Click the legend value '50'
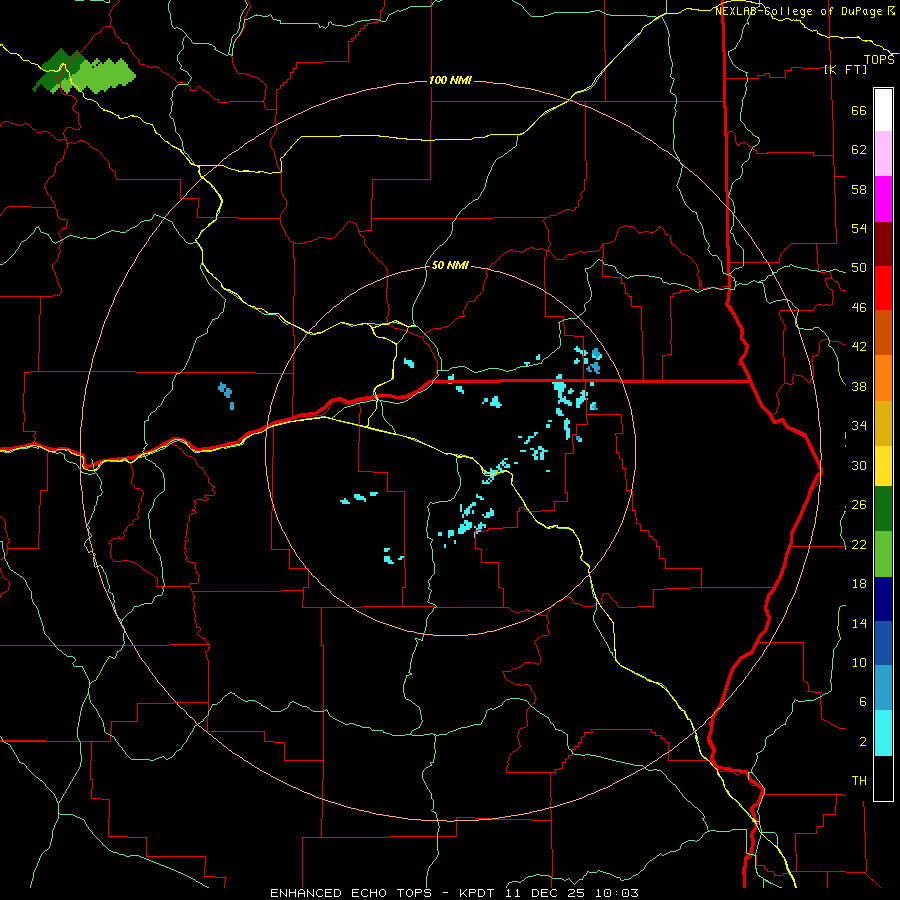900x900 pixels. 859,268
